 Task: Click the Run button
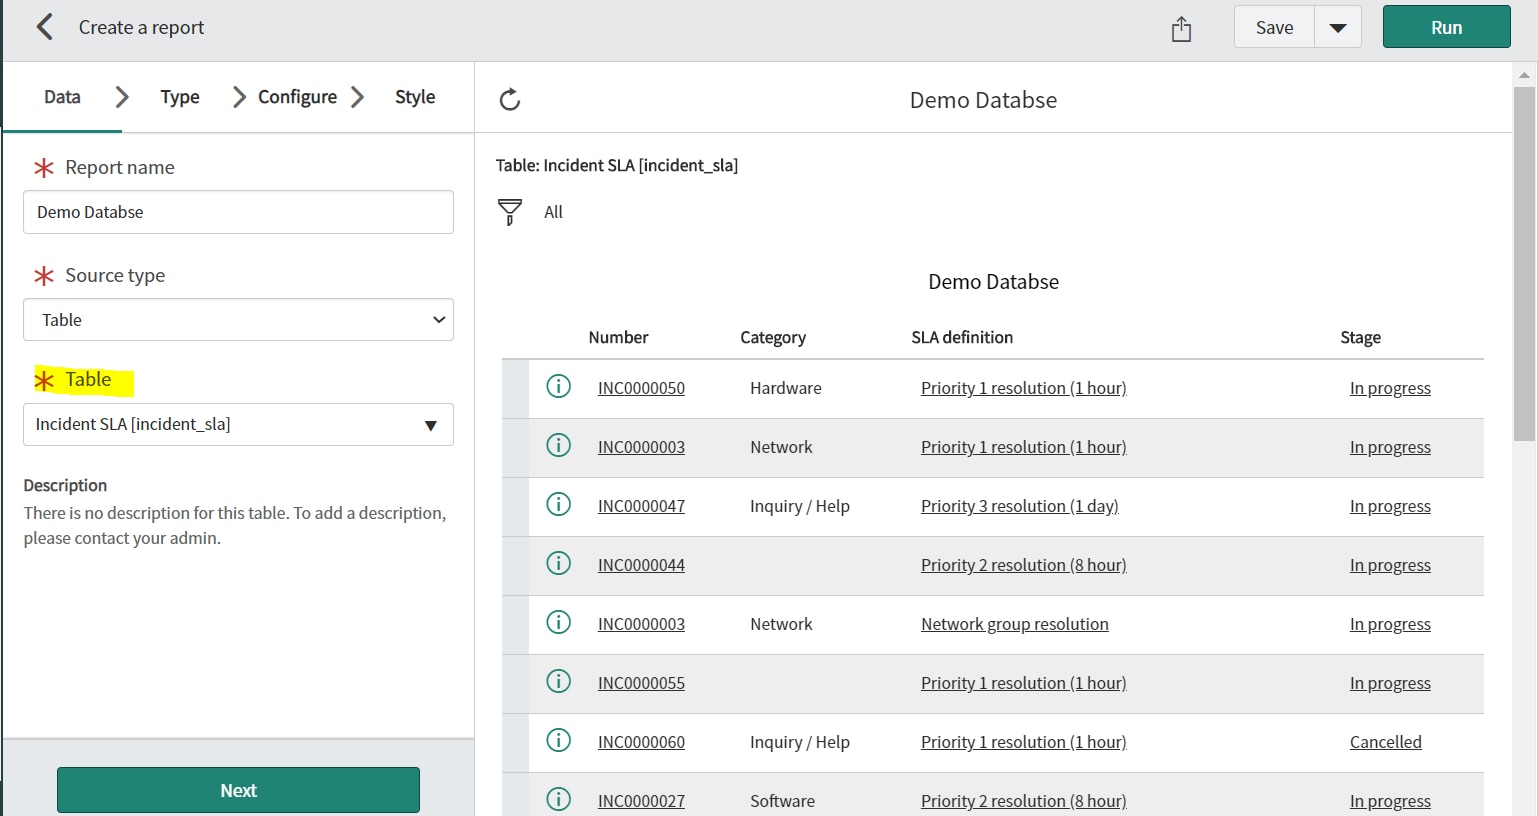coord(1446,27)
